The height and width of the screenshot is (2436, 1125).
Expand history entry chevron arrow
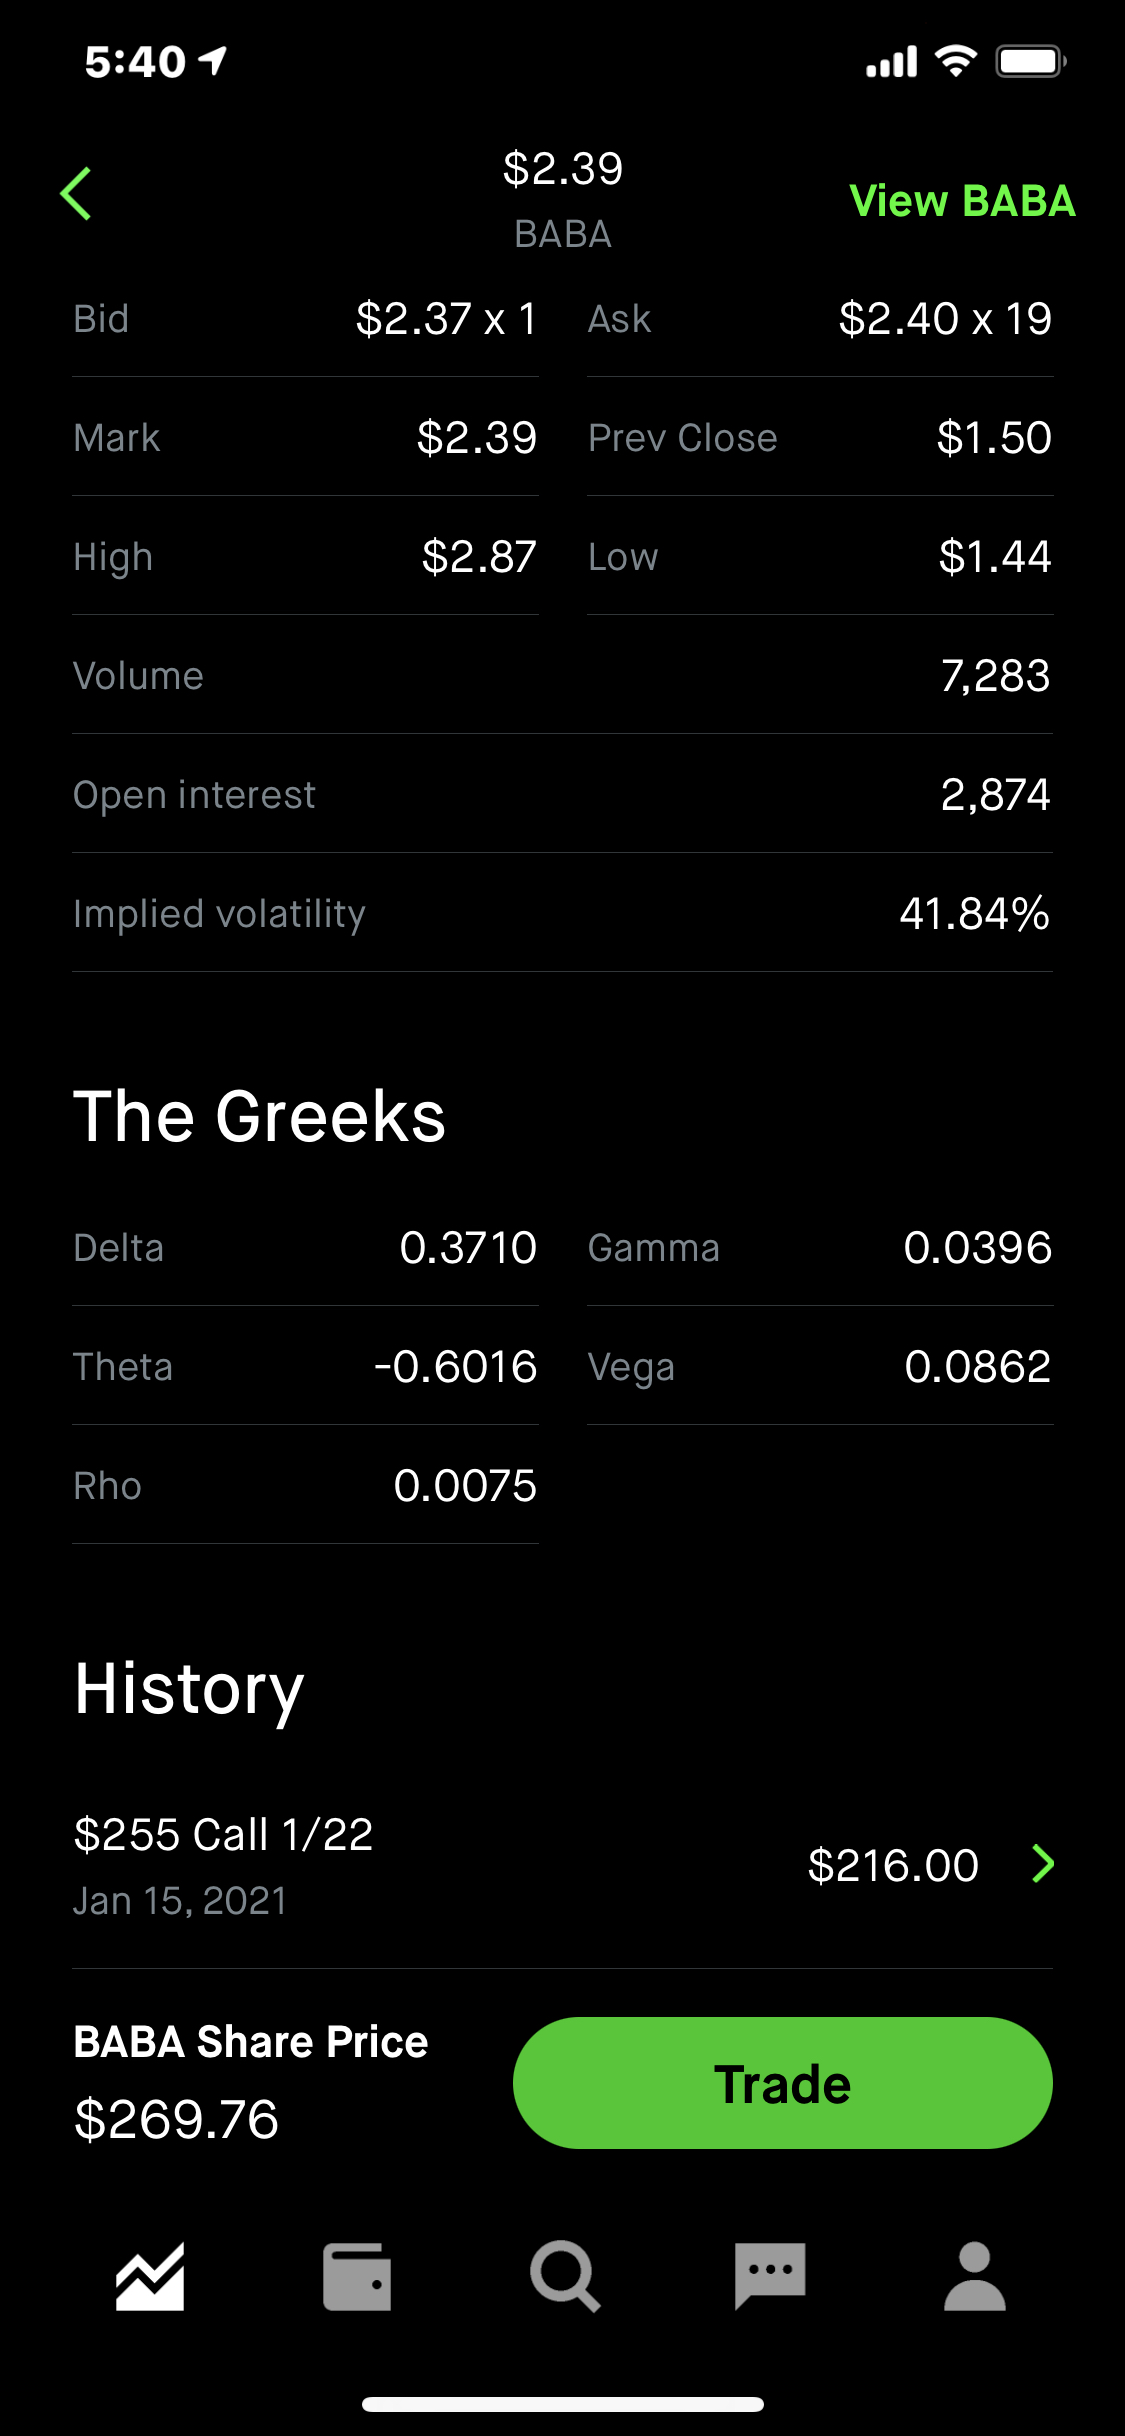[1043, 1864]
